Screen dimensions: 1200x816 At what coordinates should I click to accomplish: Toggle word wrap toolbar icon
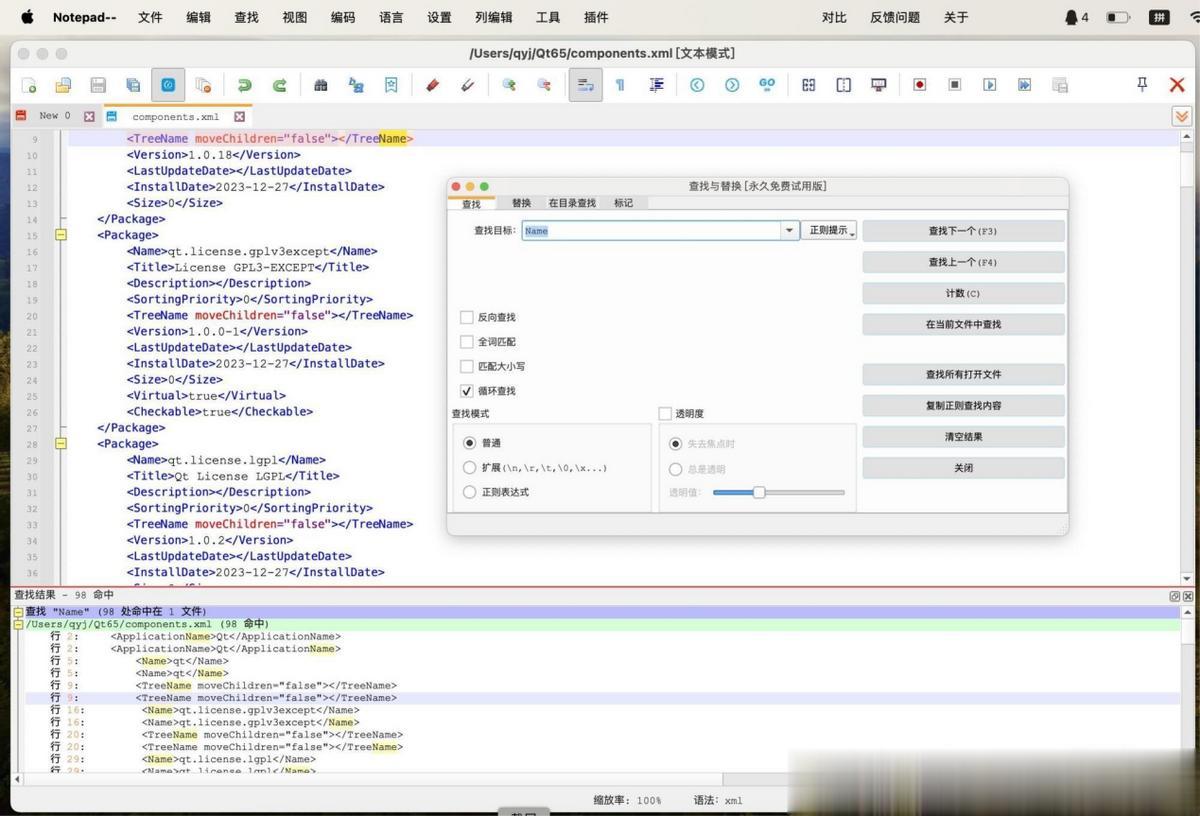(x=585, y=85)
